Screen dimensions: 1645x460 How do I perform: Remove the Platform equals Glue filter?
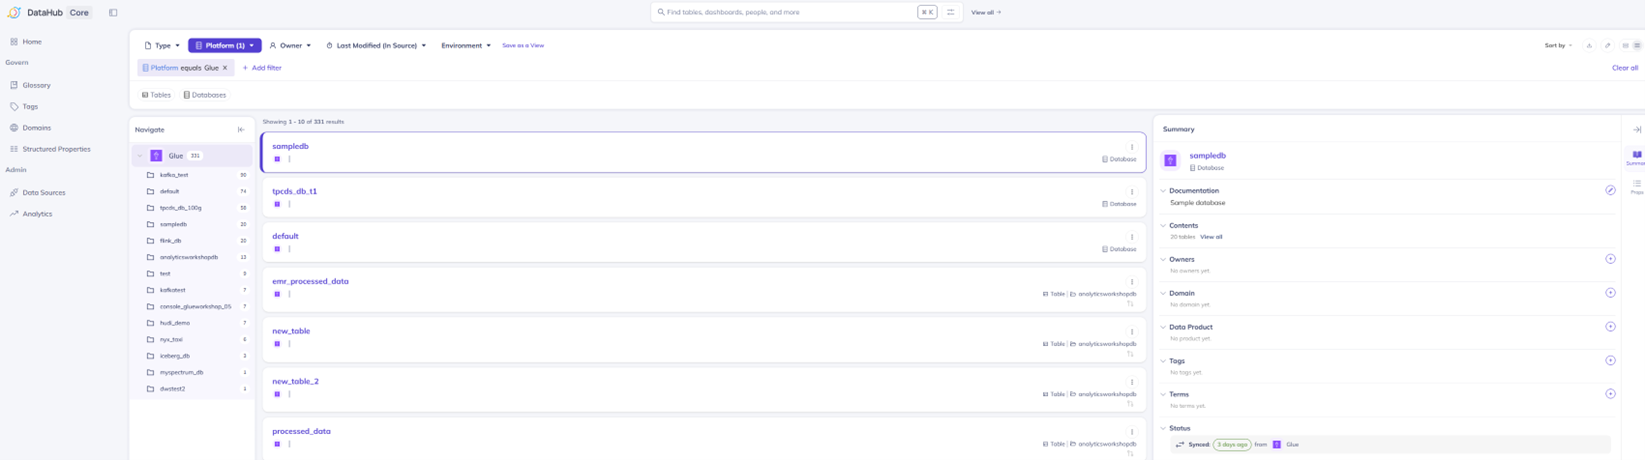coord(225,68)
